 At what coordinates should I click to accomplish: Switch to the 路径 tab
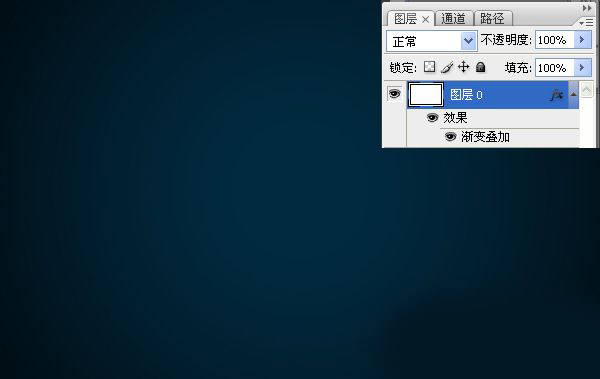(492, 18)
